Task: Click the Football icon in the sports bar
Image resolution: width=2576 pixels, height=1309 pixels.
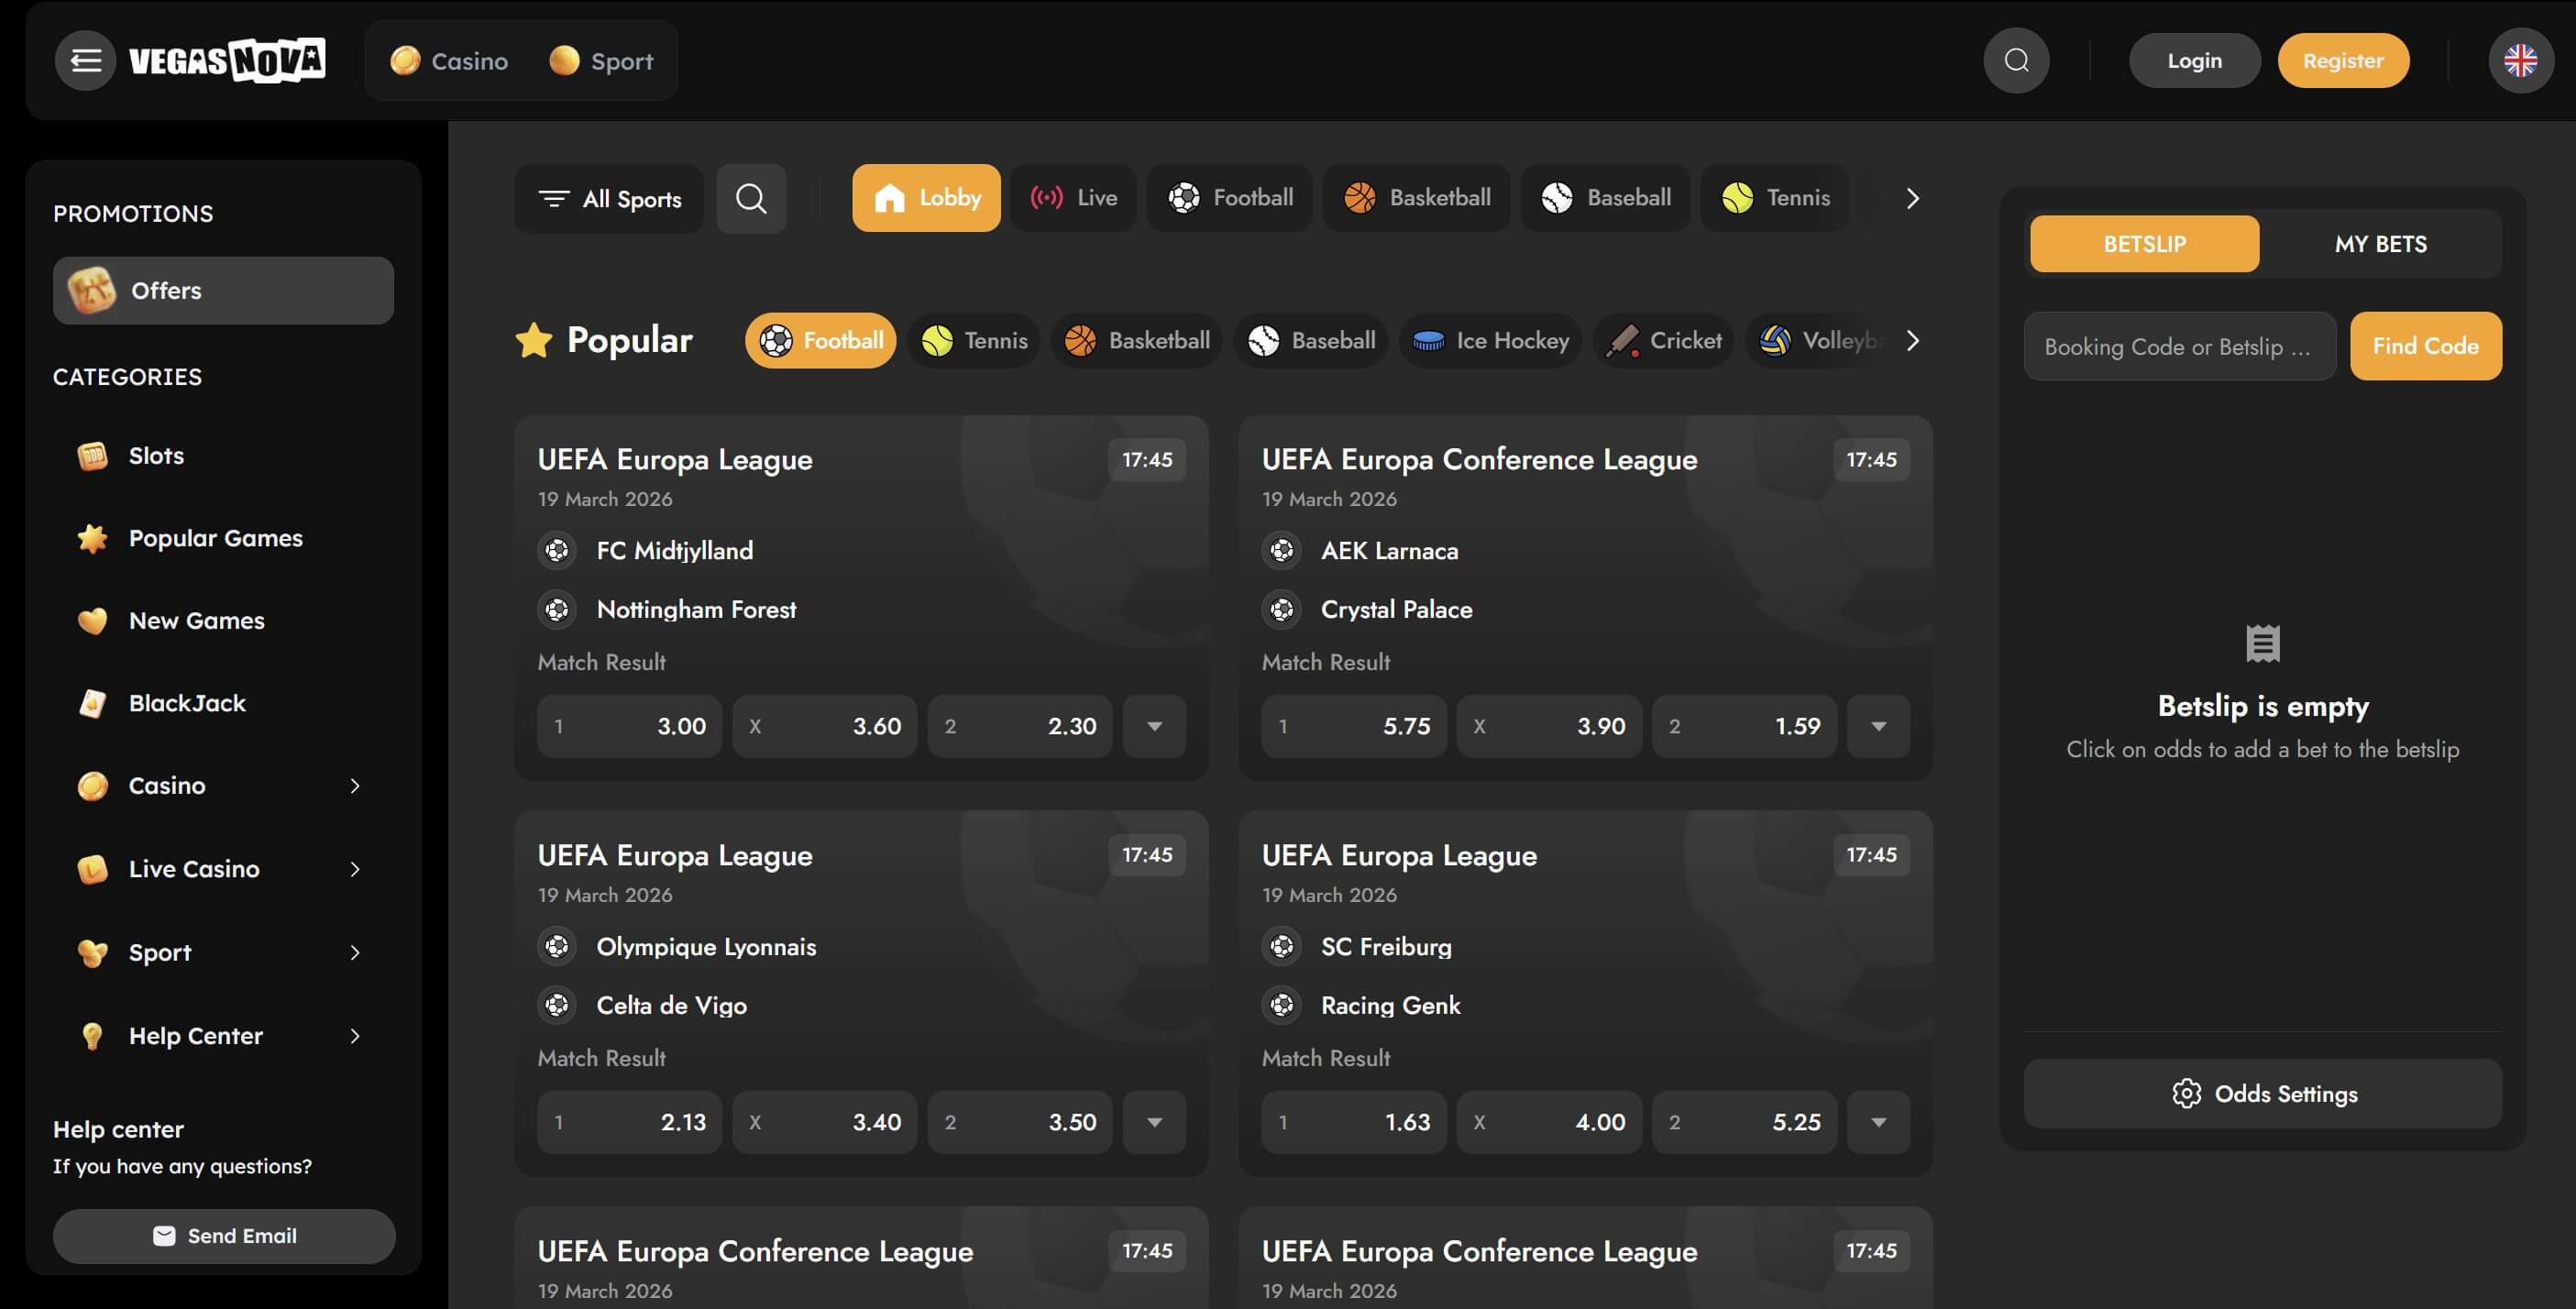Action: click(1186, 197)
